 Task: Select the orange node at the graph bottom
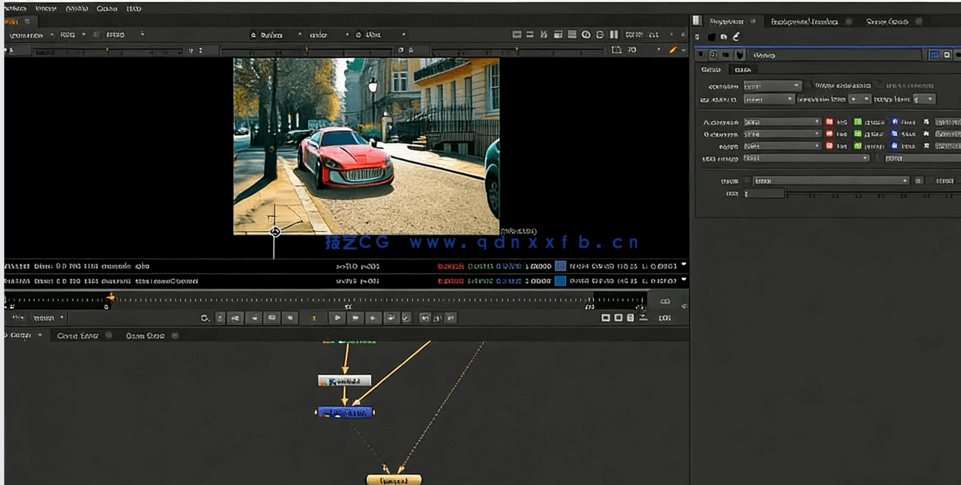pyautogui.click(x=394, y=480)
